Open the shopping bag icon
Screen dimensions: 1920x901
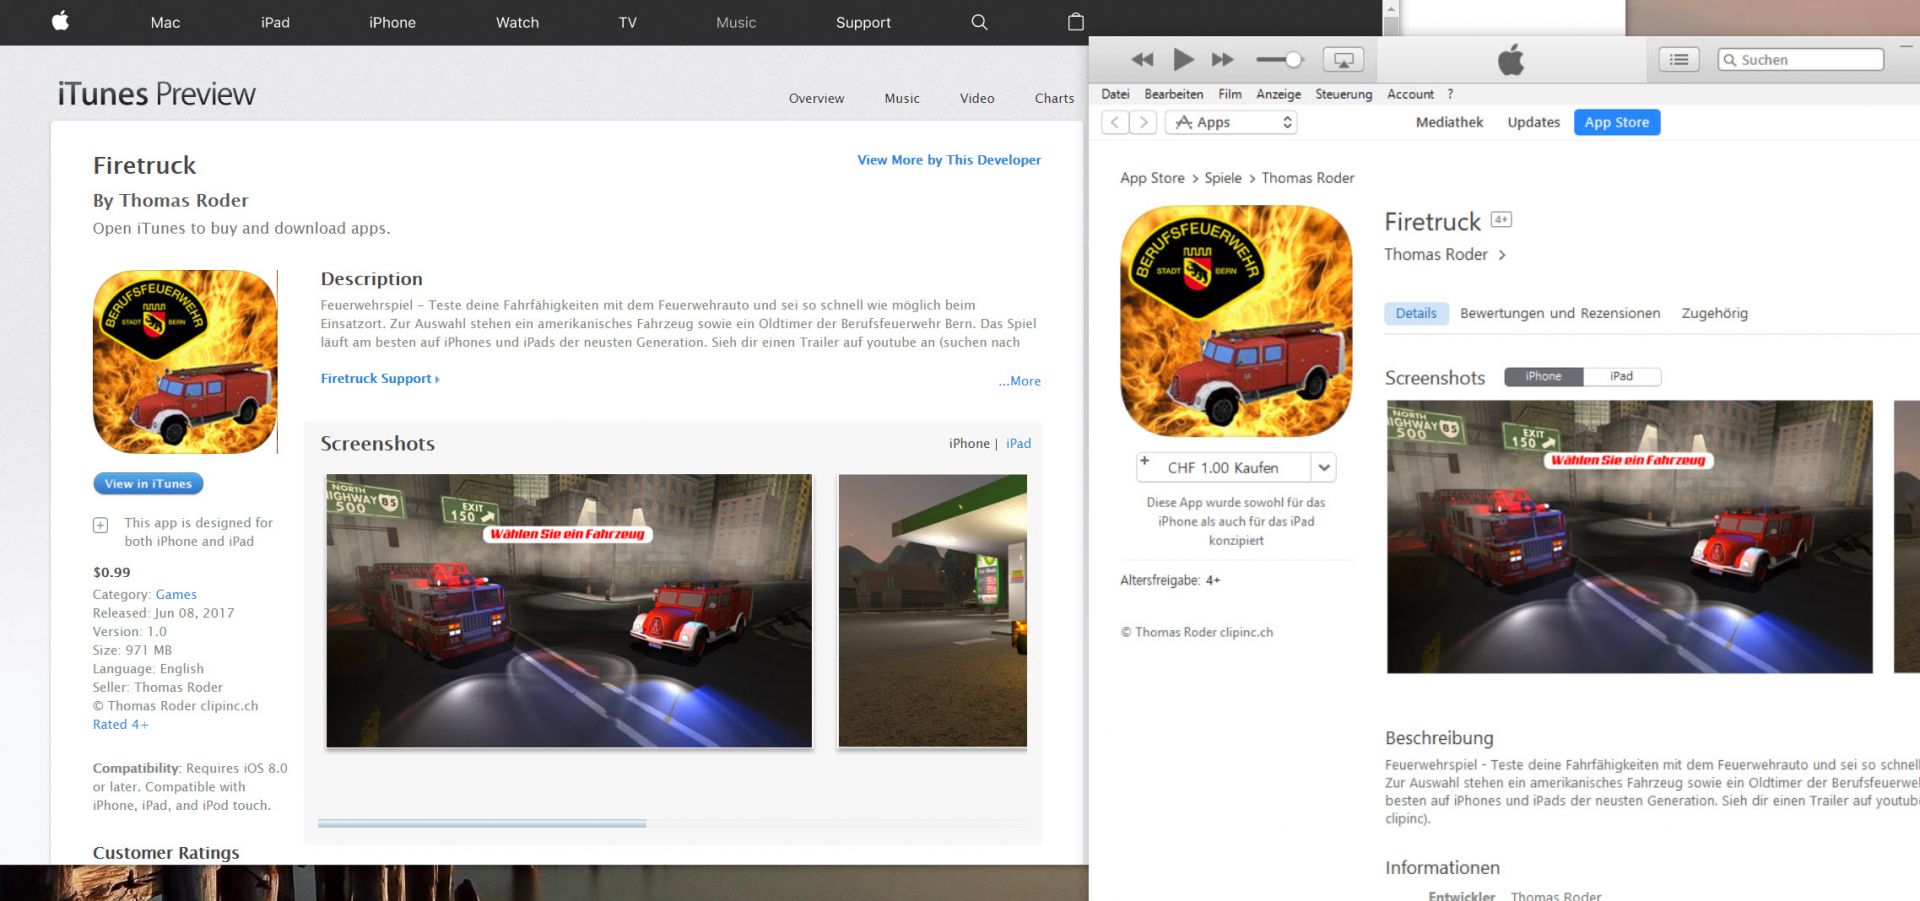(x=1075, y=22)
